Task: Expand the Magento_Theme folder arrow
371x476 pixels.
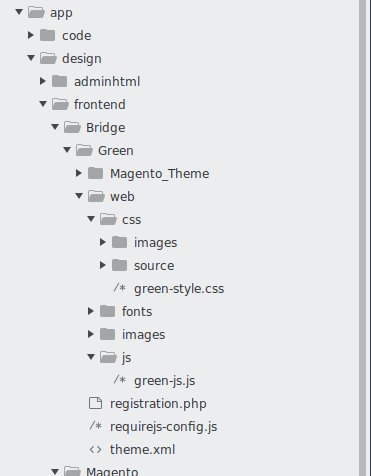Action: point(79,173)
